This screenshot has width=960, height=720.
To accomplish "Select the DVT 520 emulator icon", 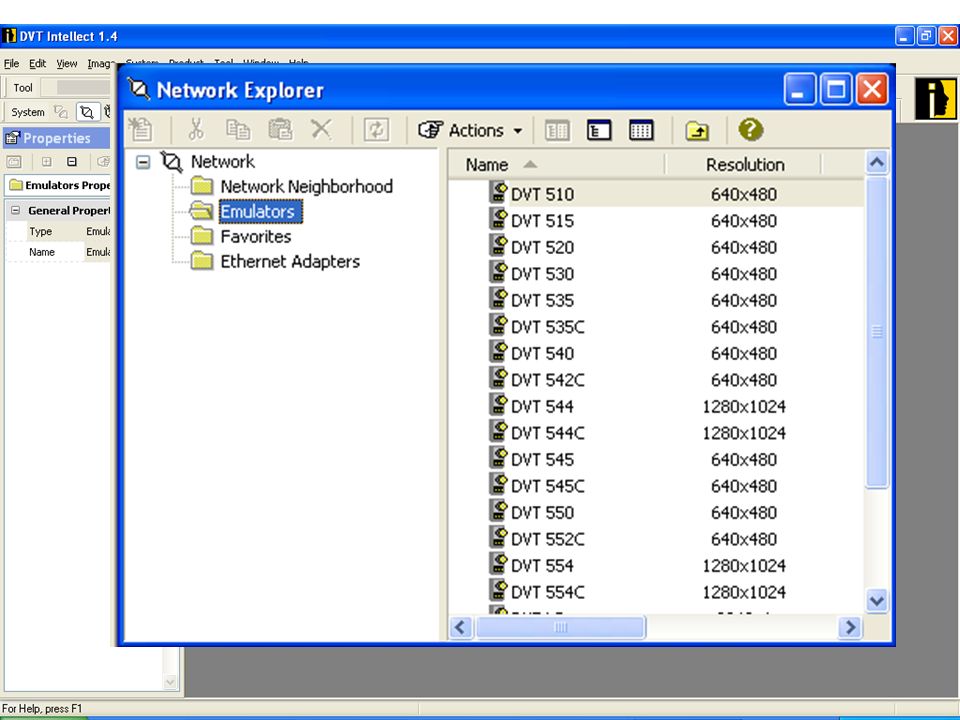I will [499, 246].
